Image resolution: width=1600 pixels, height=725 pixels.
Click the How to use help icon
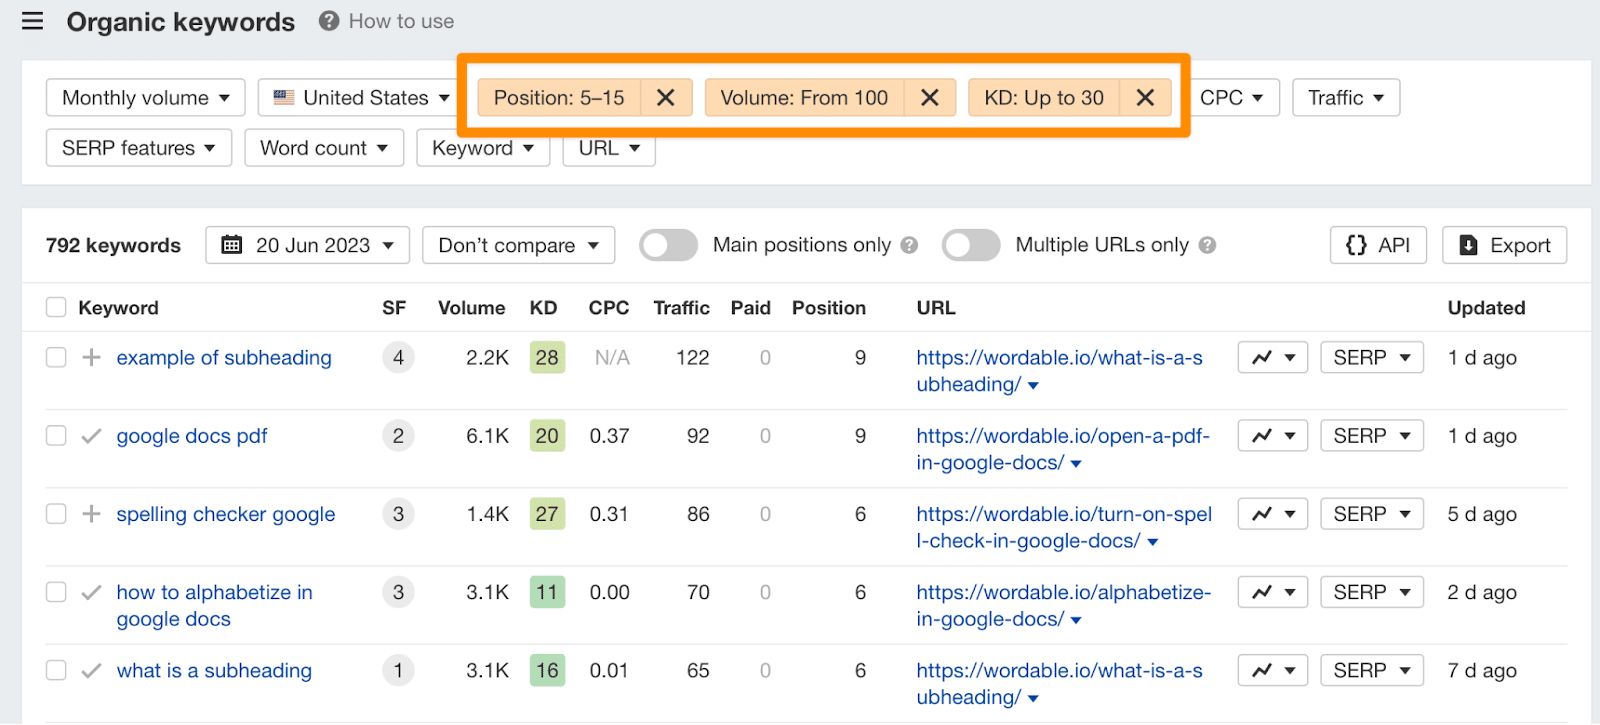(x=329, y=21)
